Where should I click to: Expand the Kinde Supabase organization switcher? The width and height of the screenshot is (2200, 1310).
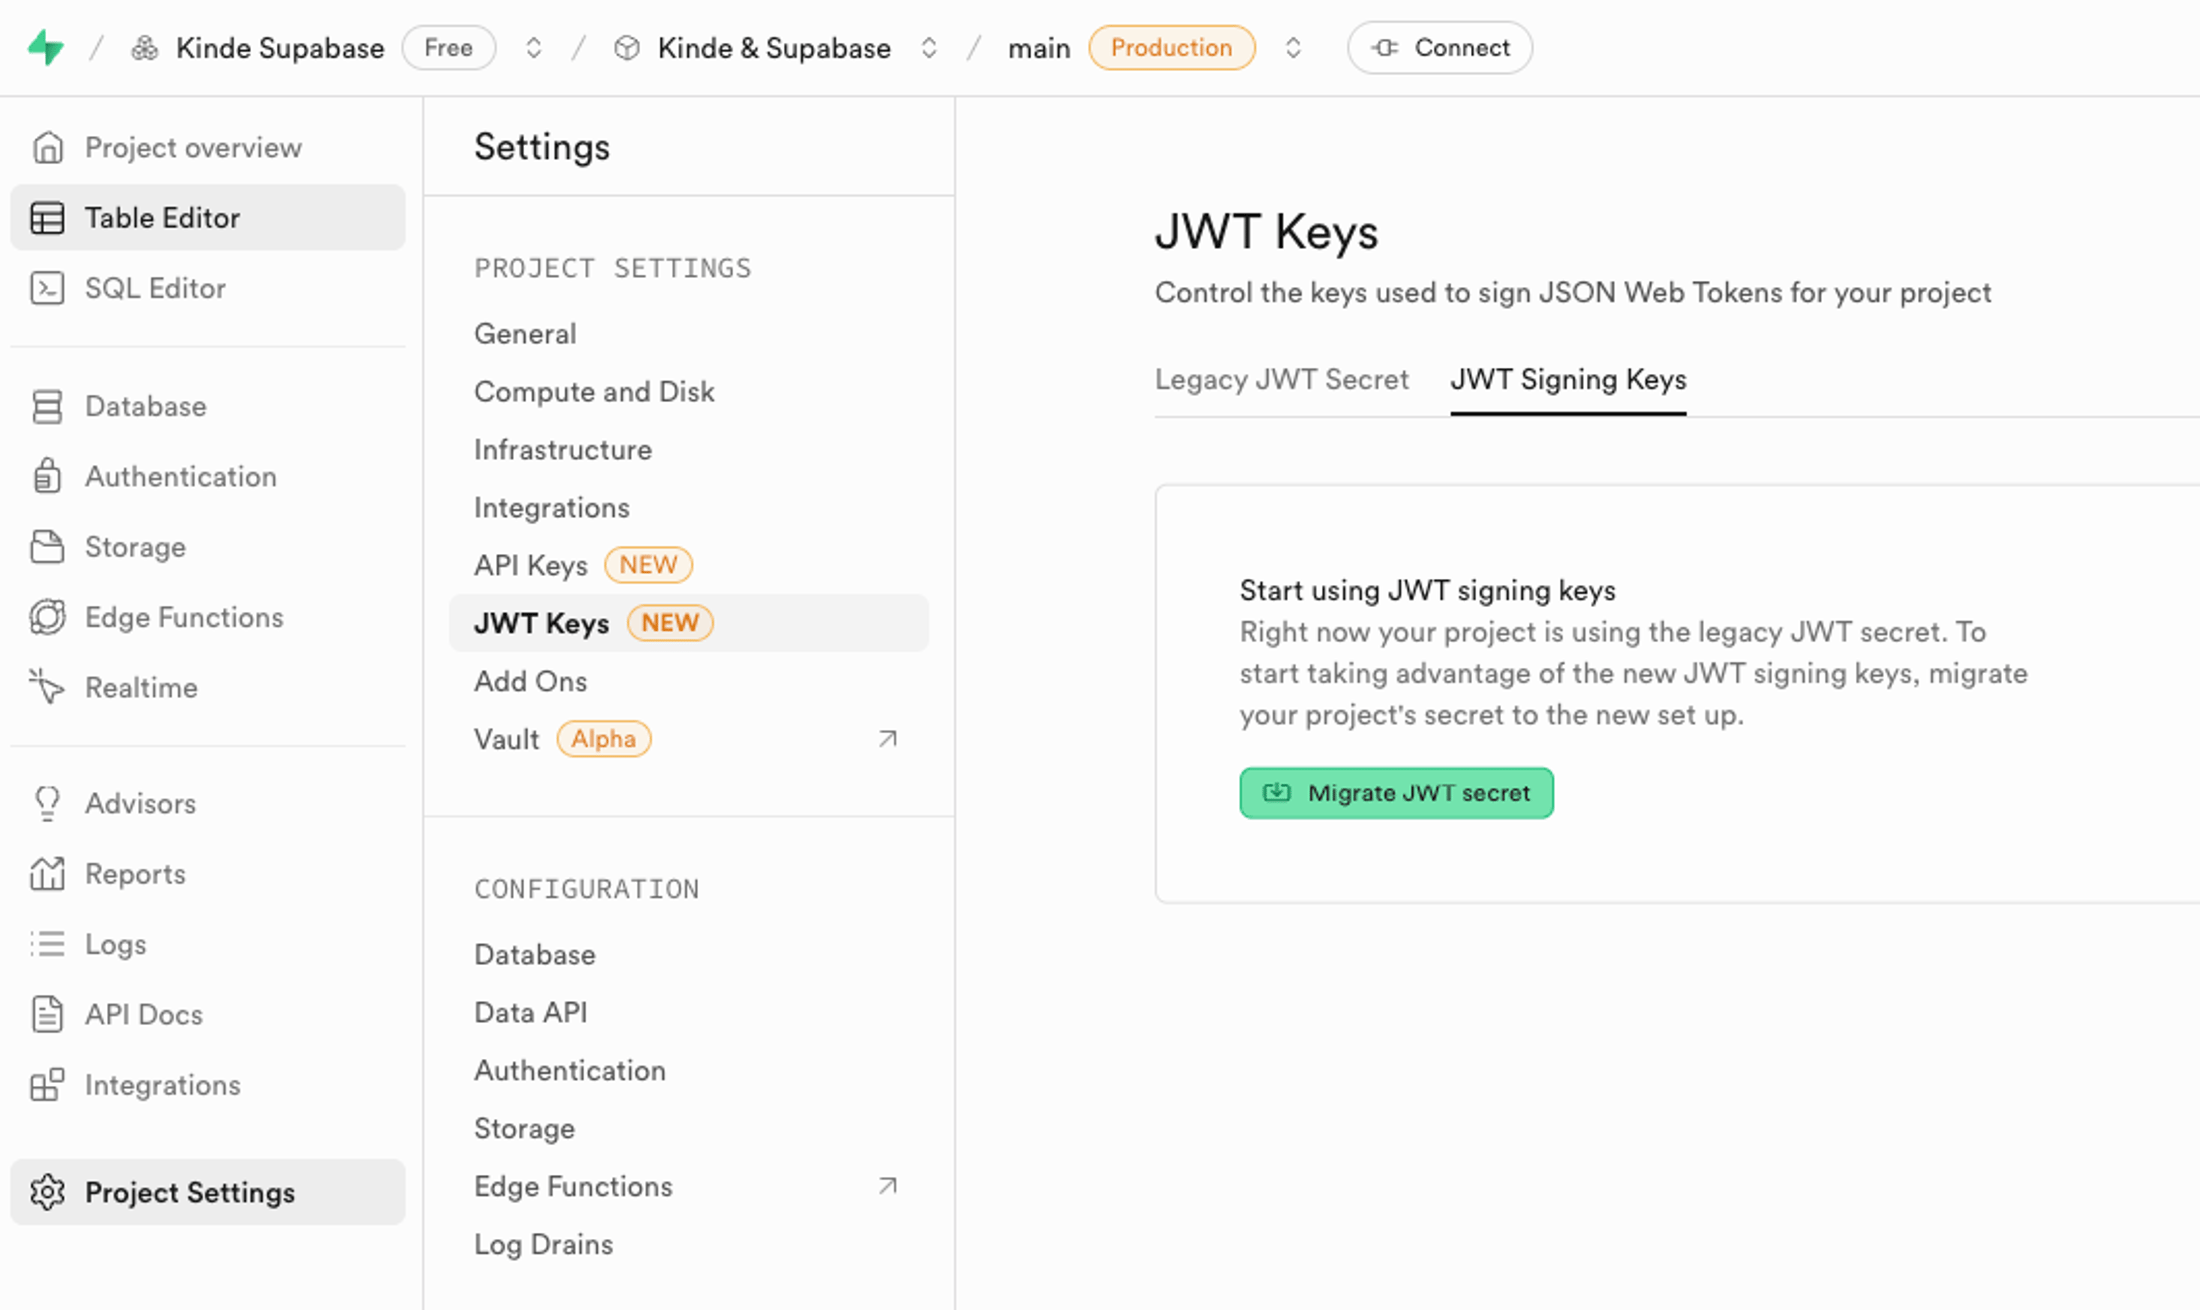point(533,47)
